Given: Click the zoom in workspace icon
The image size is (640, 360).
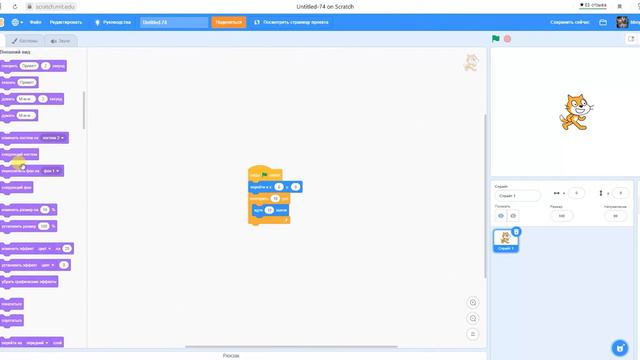Looking at the screenshot, I should coord(473,302).
